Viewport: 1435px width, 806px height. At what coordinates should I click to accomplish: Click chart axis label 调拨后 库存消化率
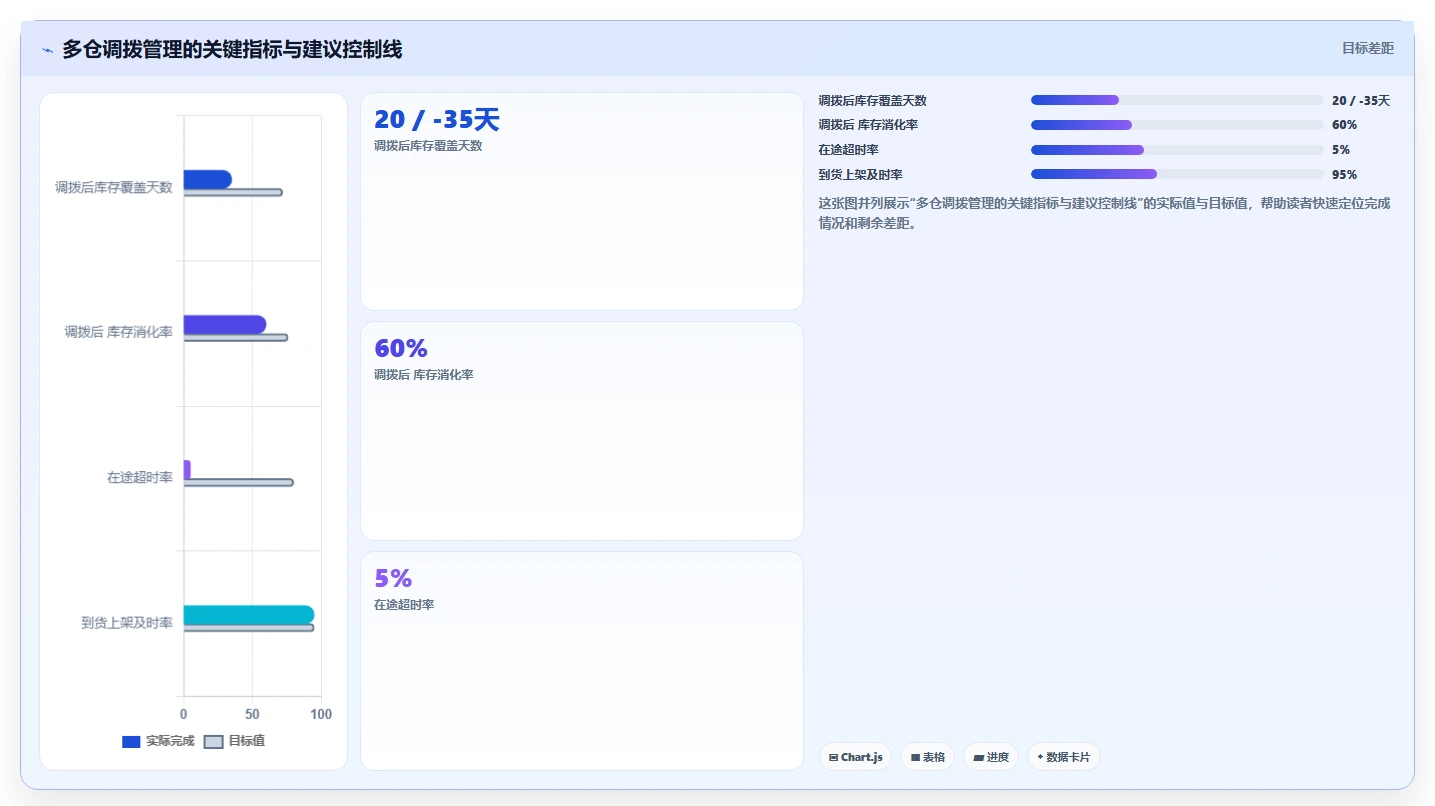coord(119,332)
